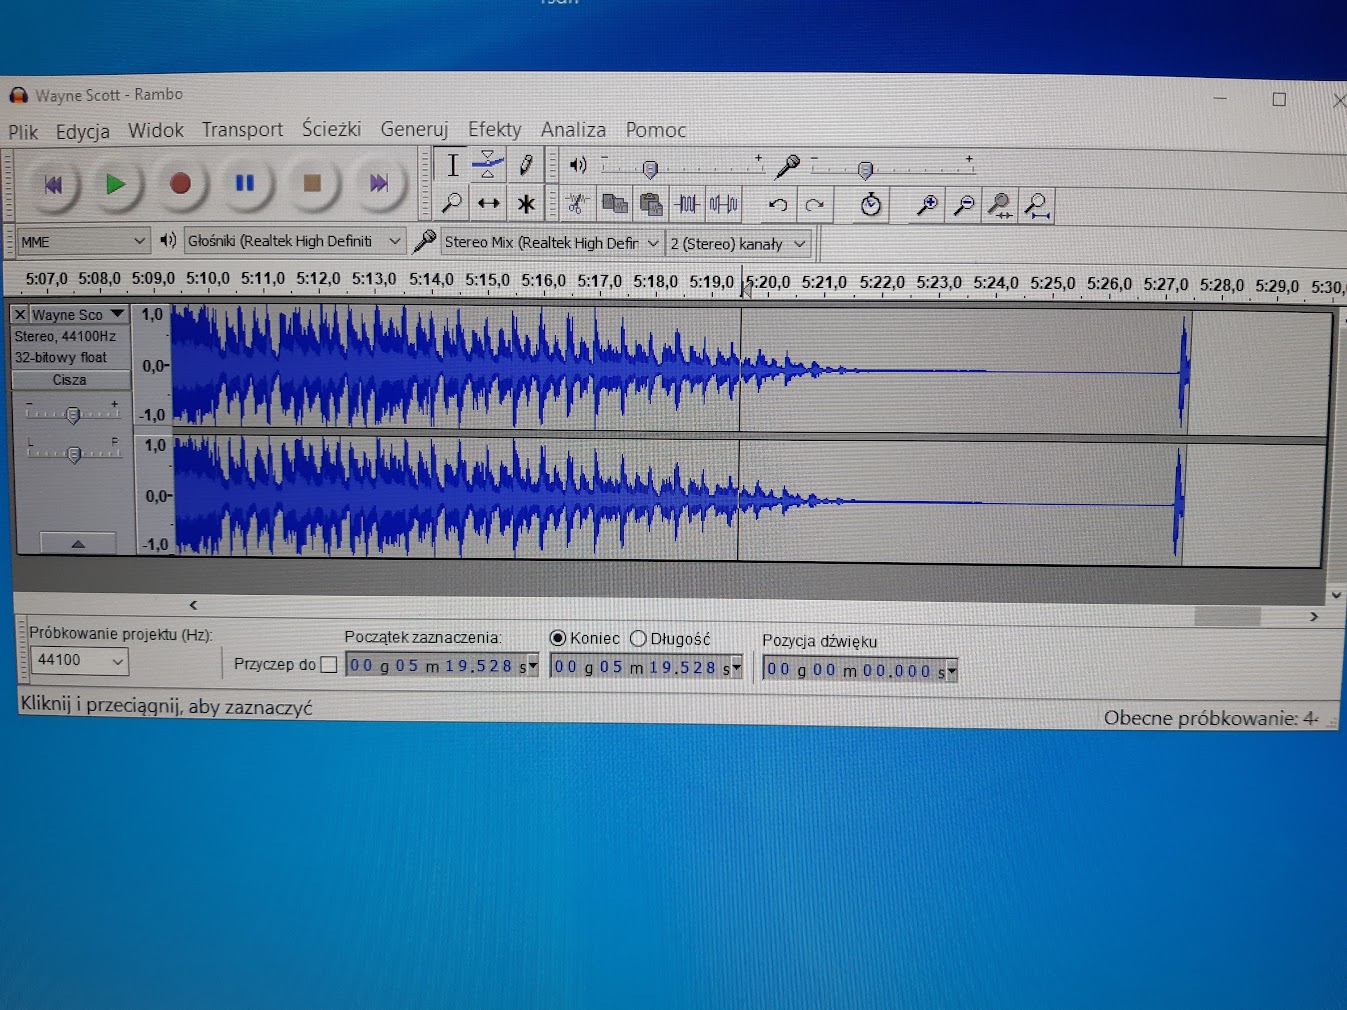Pick the Time Shift tool

click(488, 204)
